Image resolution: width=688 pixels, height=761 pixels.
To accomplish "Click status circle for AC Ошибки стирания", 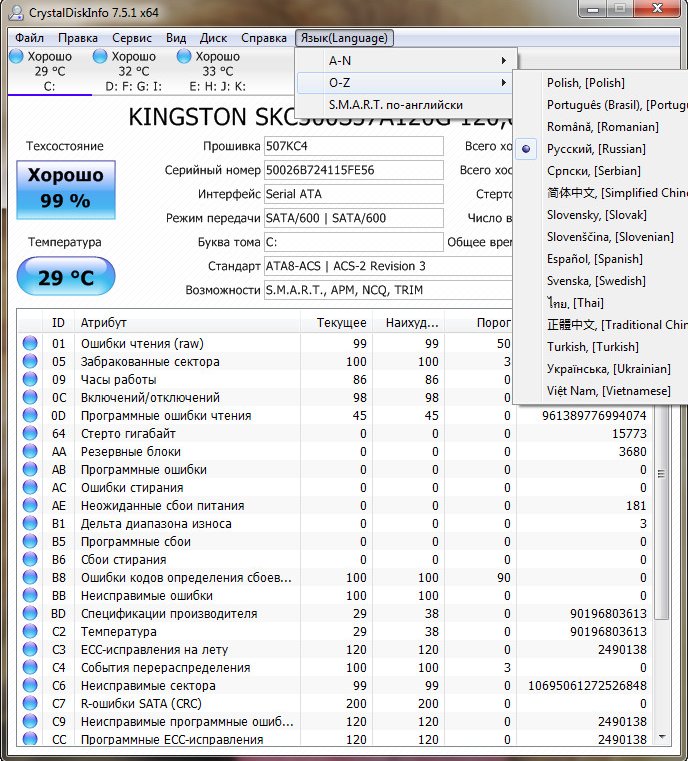I will click(30, 487).
